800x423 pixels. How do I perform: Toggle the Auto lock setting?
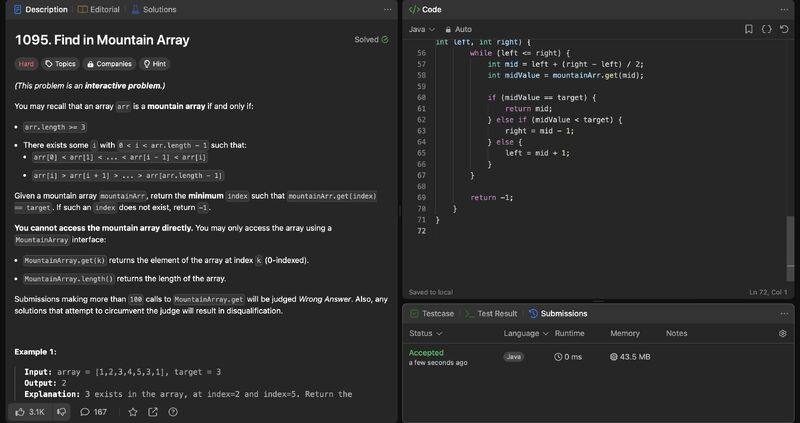458,29
